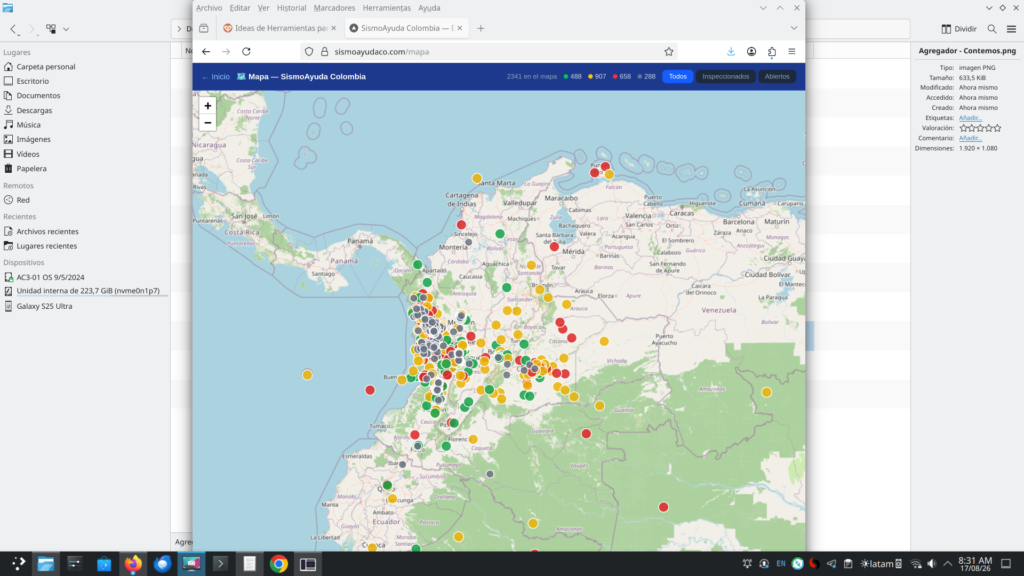Open Papelera in Dolphin sidebar
Image resolution: width=1024 pixels, height=576 pixels.
point(31,168)
